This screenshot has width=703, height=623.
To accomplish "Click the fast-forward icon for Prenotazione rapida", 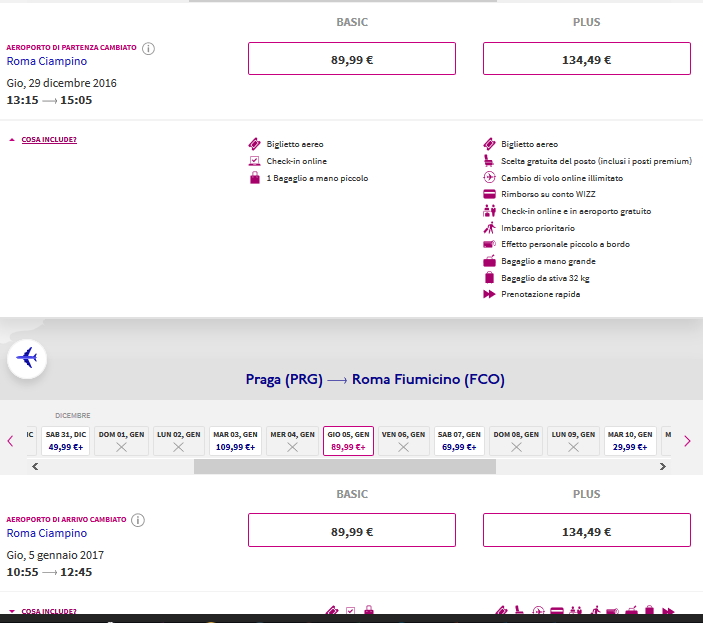I will 489,295.
